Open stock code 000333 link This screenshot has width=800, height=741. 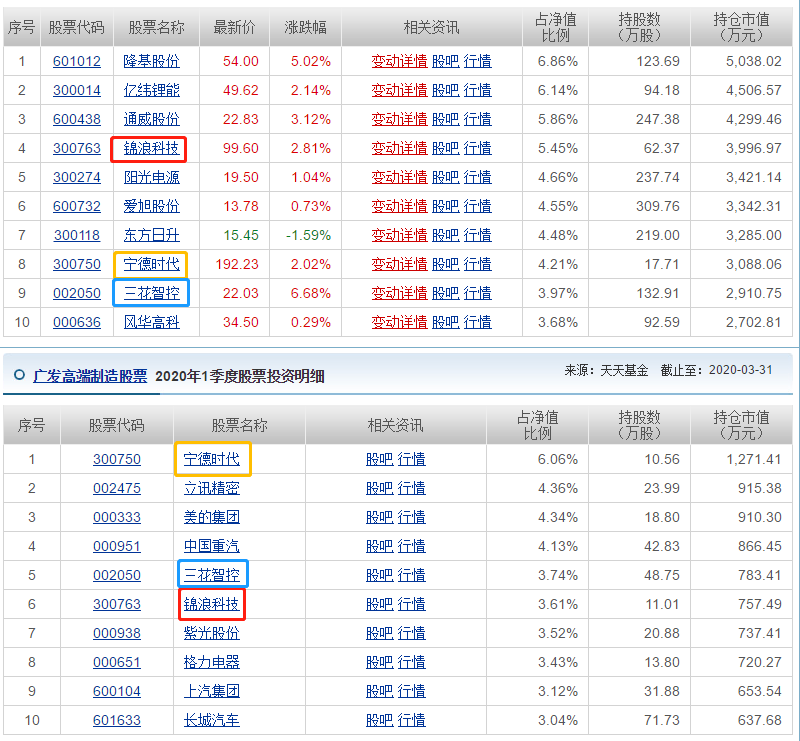point(116,517)
